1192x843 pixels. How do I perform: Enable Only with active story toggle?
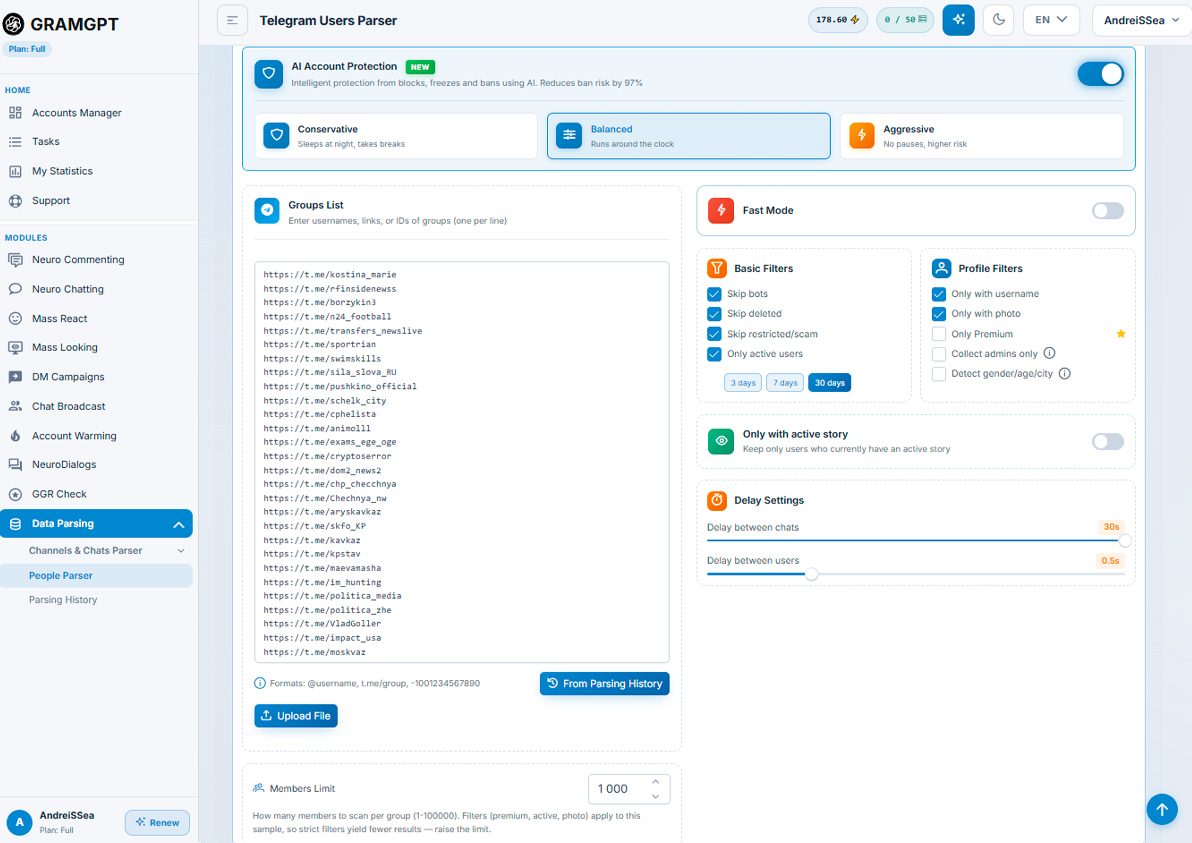1108,442
